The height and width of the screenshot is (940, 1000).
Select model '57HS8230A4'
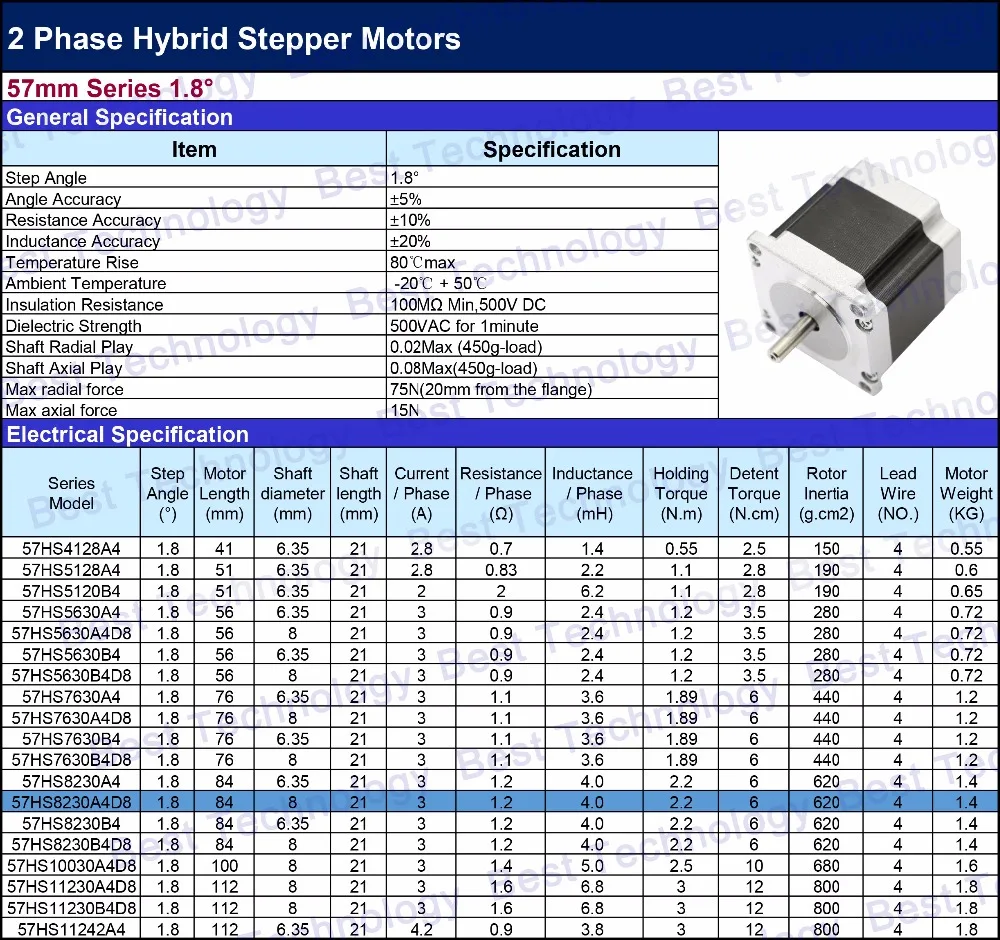(71, 781)
